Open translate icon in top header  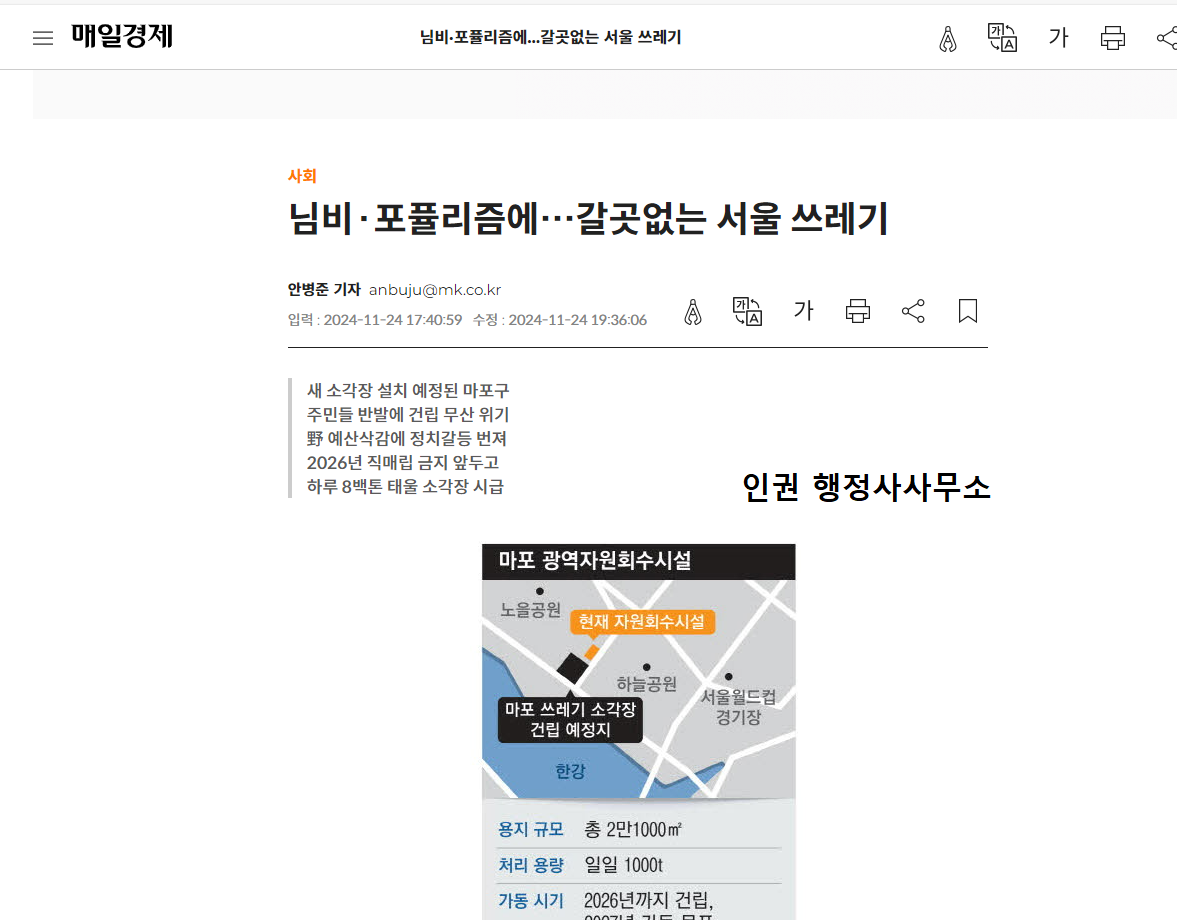[1002, 38]
